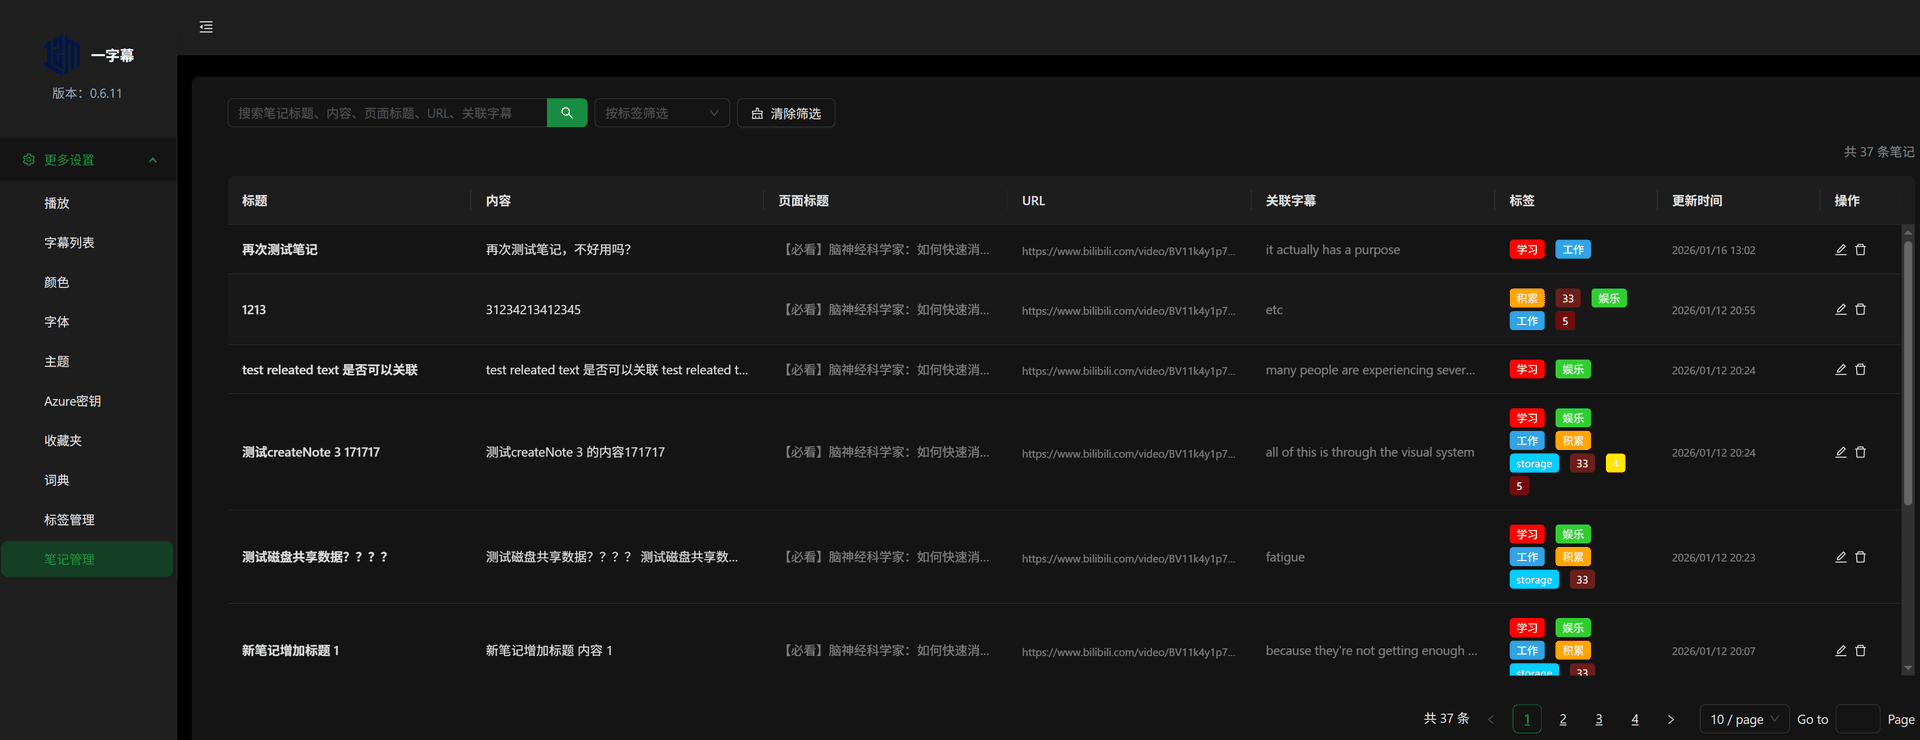Click the blue 工作 tag in 再次测试笔记 row
The width and height of the screenshot is (1920, 740).
pyautogui.click(x=1573, y=250)
